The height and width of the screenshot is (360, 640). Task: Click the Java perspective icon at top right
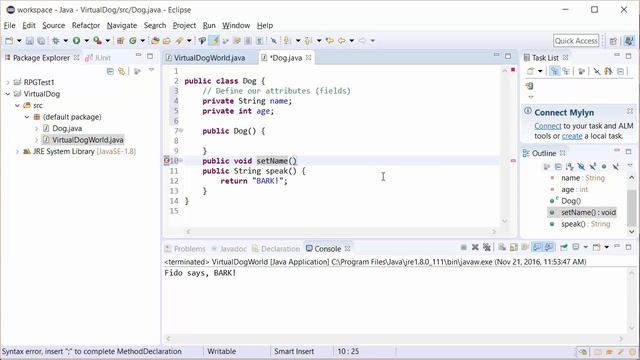[629, 41]
